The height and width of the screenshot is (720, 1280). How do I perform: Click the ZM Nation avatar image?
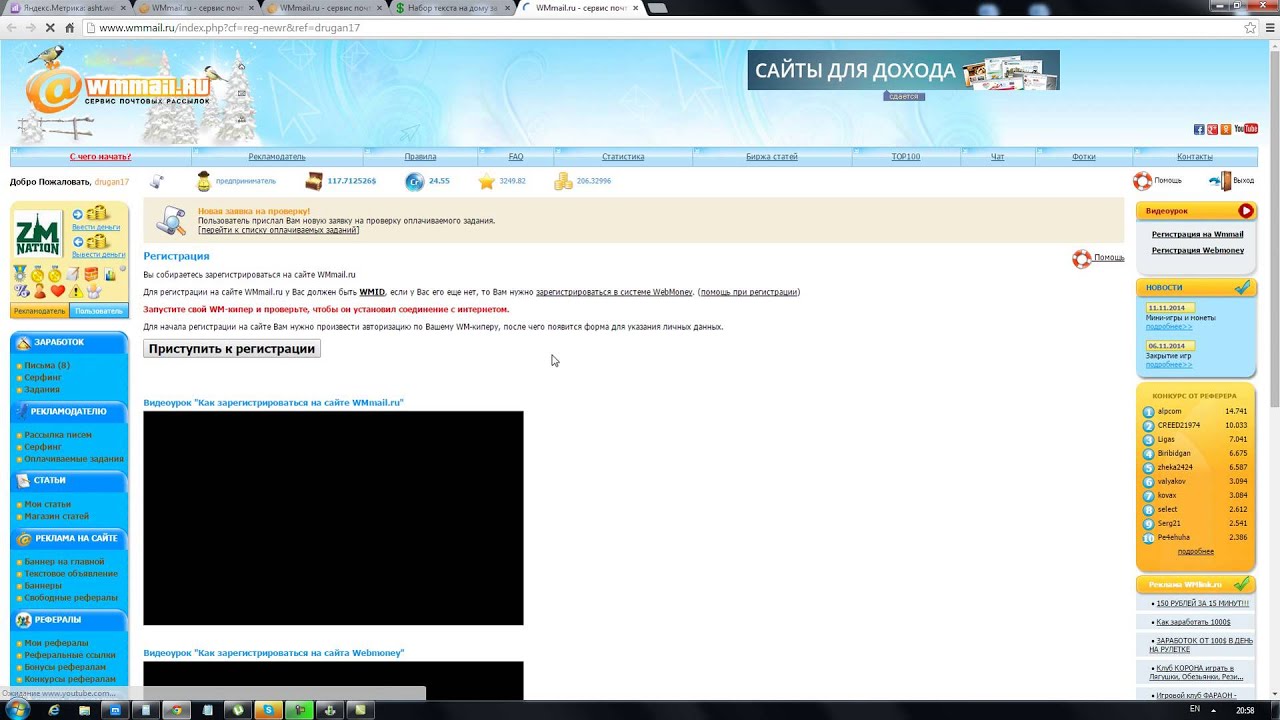coord(39,234)
